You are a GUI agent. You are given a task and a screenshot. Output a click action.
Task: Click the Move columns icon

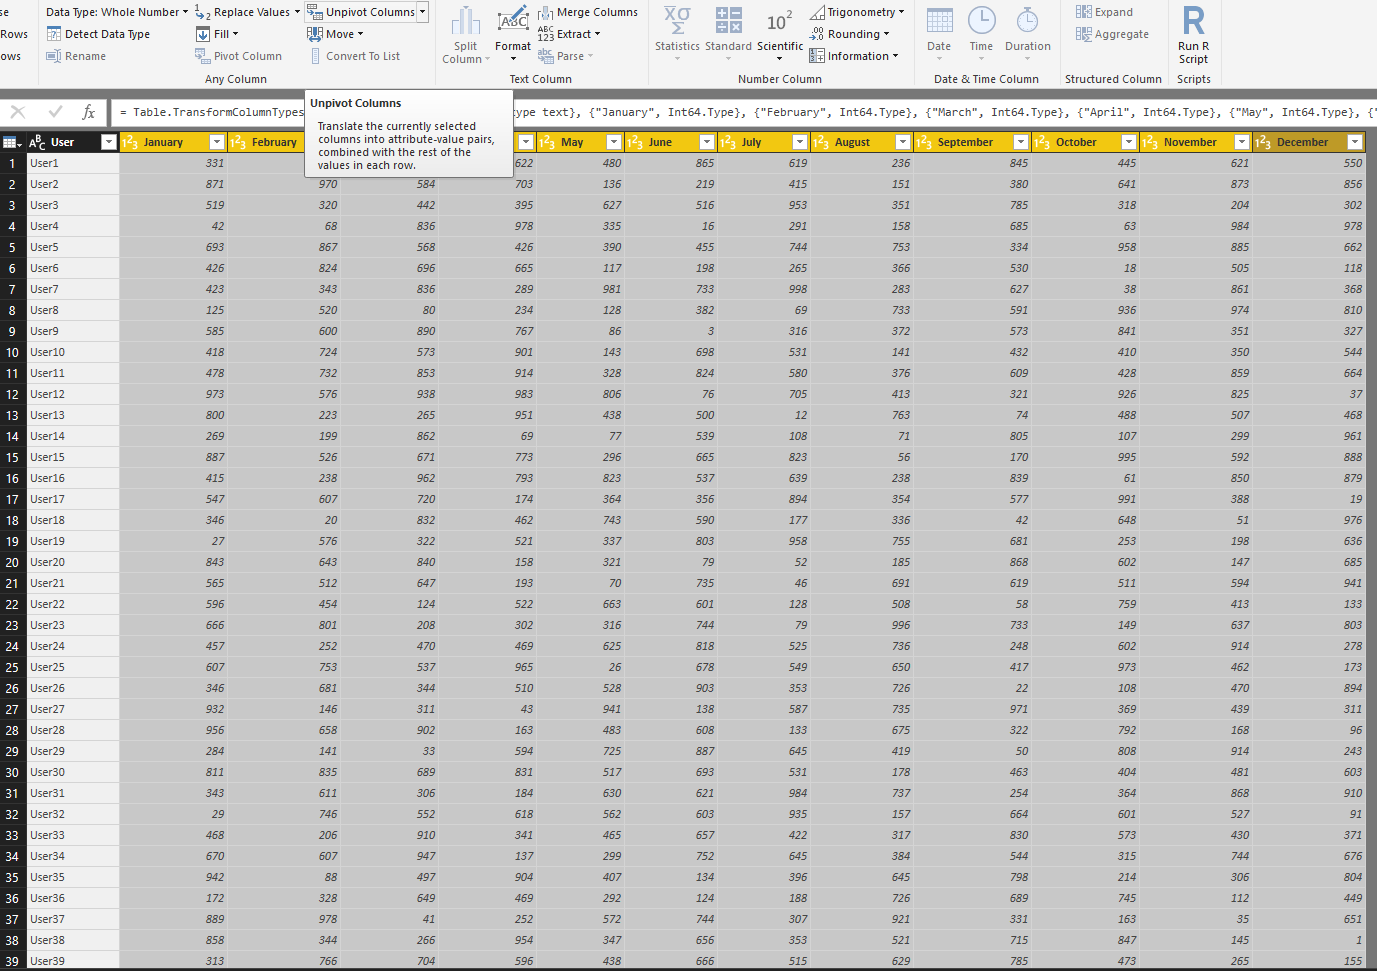click(x=315, y=34)
